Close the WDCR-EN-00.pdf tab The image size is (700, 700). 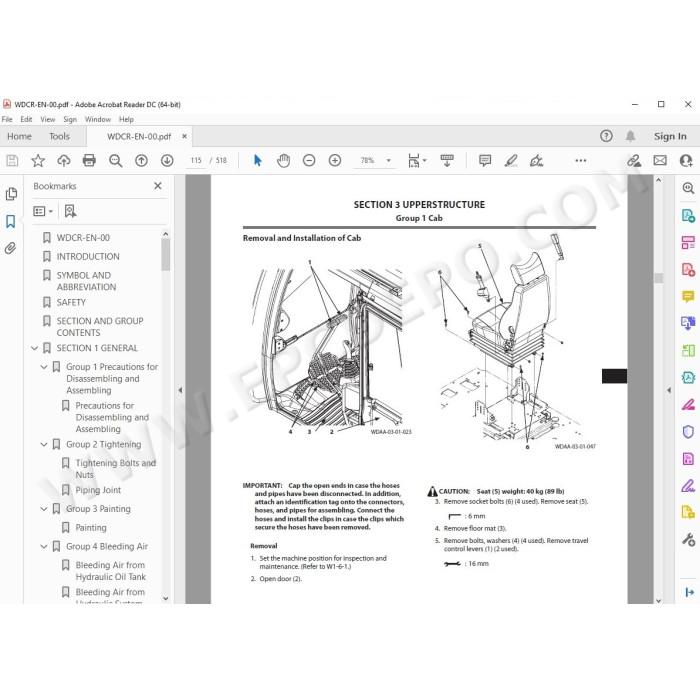pyautogui.click(x=184, y=136)
